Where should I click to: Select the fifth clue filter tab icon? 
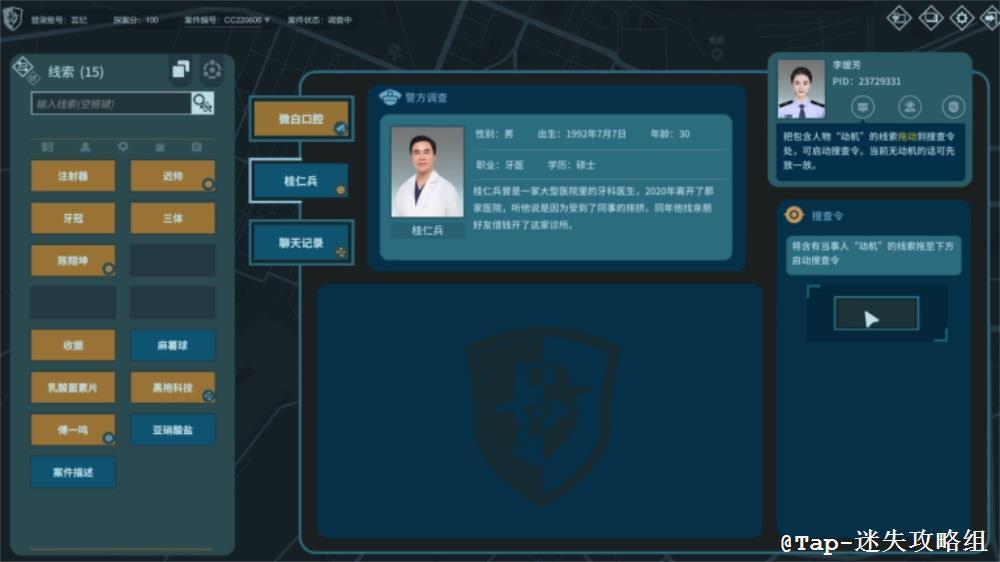point(197,147)
